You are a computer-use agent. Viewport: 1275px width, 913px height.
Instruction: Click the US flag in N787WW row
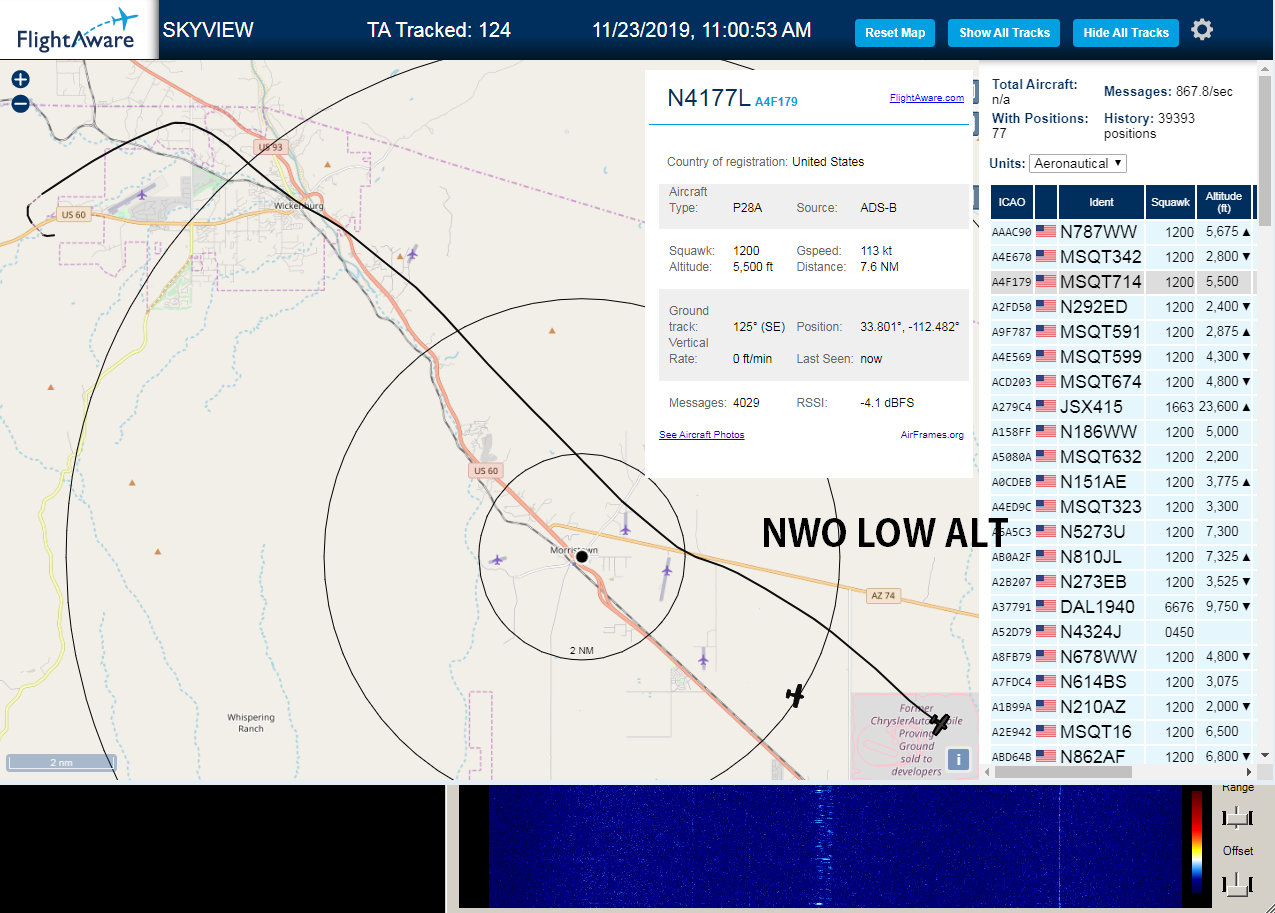coord(1046,231)
